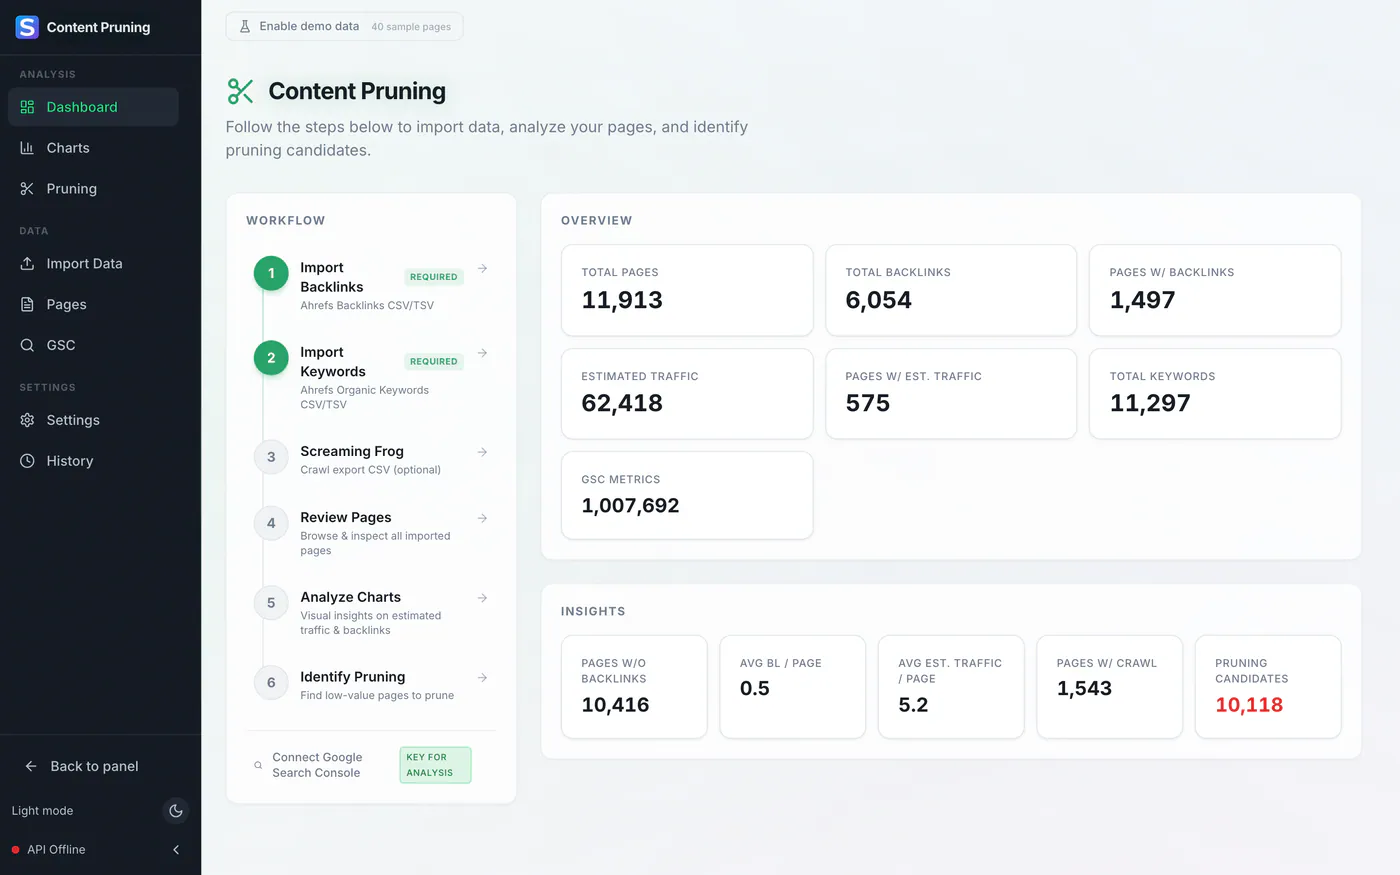Open the Pages section
Image resolution: width=1400 pixels, height=875 pixels.
(x=93, y=305)
